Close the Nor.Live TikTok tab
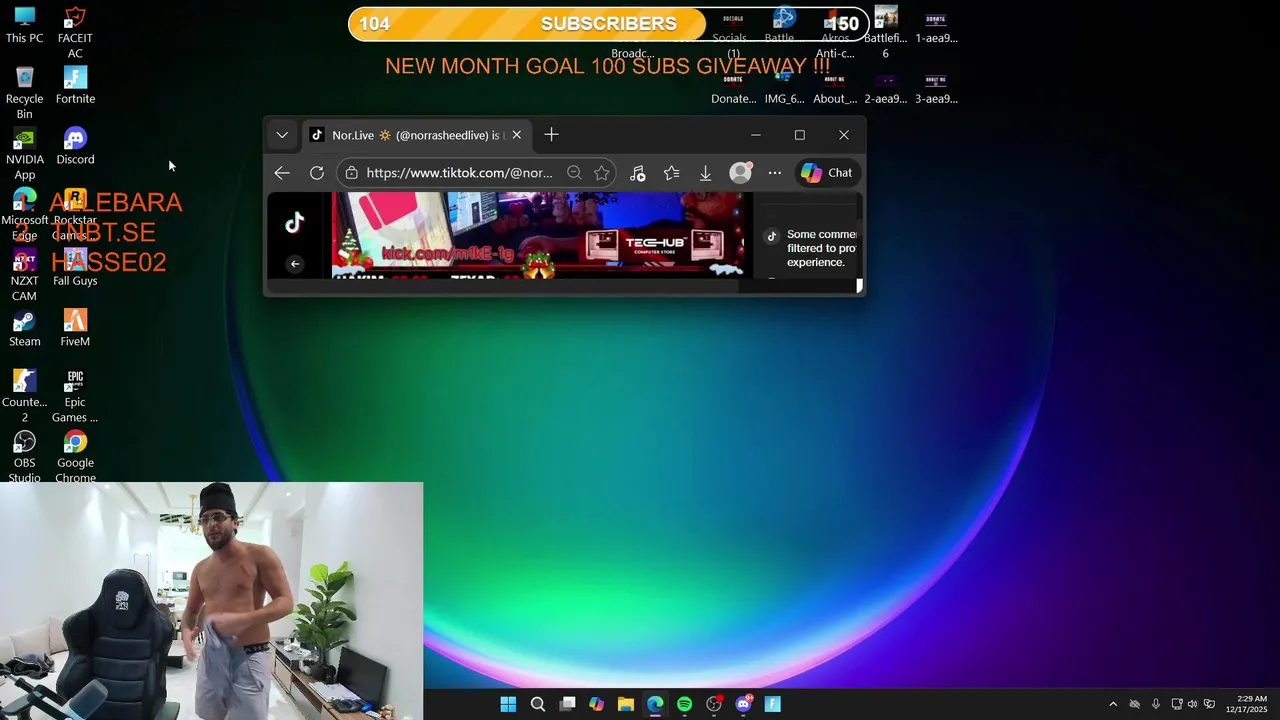1280x720 pixels. pyautogui.click(x=516, y=135)
